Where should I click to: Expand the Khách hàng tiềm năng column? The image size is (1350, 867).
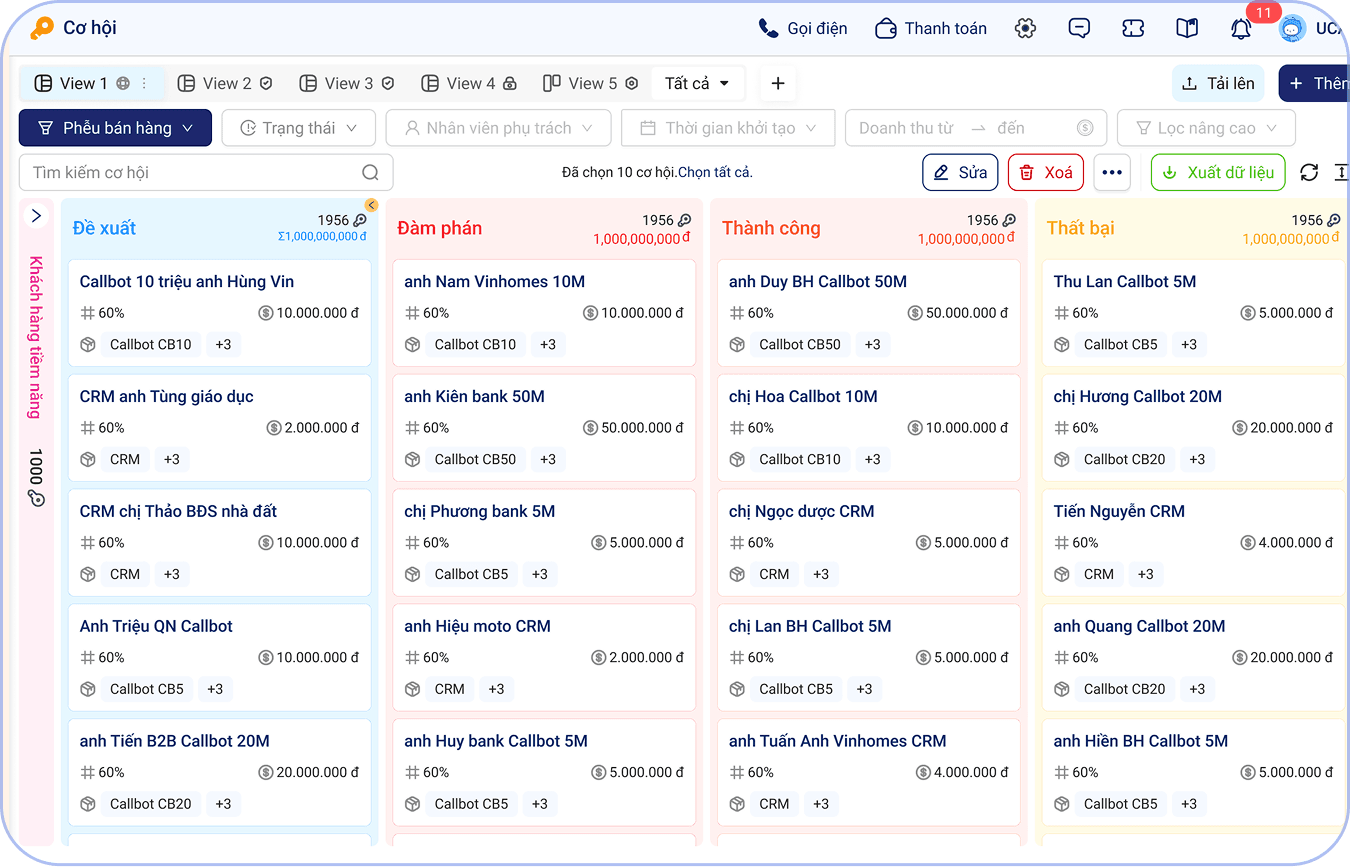(36, 216)
